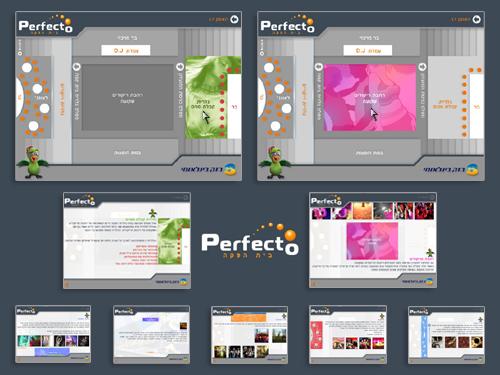Screen dimensions: 500x375
Task: Click the circular icon left of the pink dance floor
Action: pos(318,67)
